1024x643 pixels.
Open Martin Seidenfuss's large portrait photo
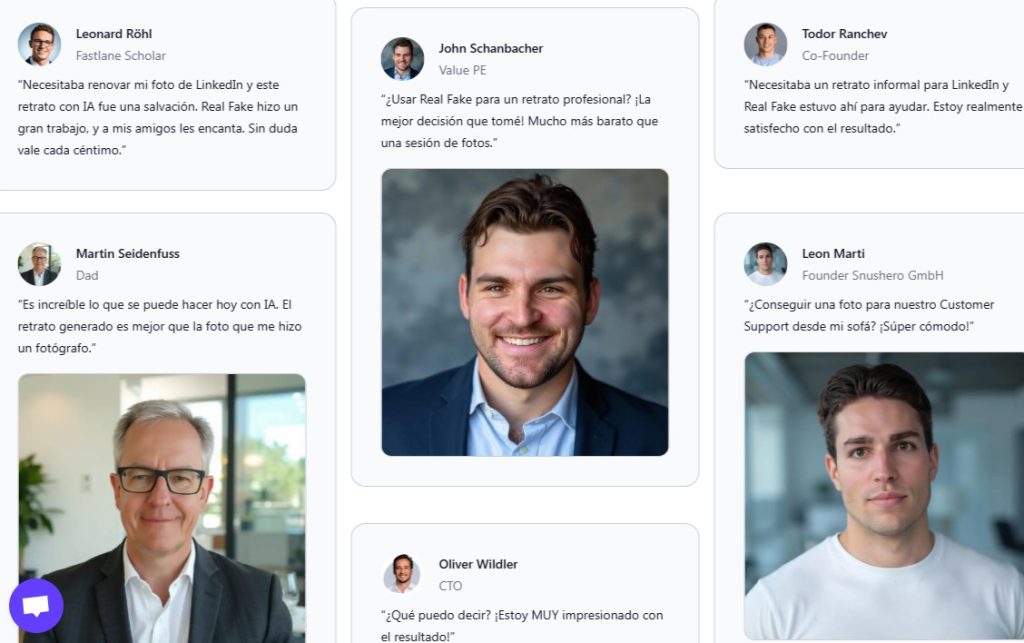tap(162, 508)
